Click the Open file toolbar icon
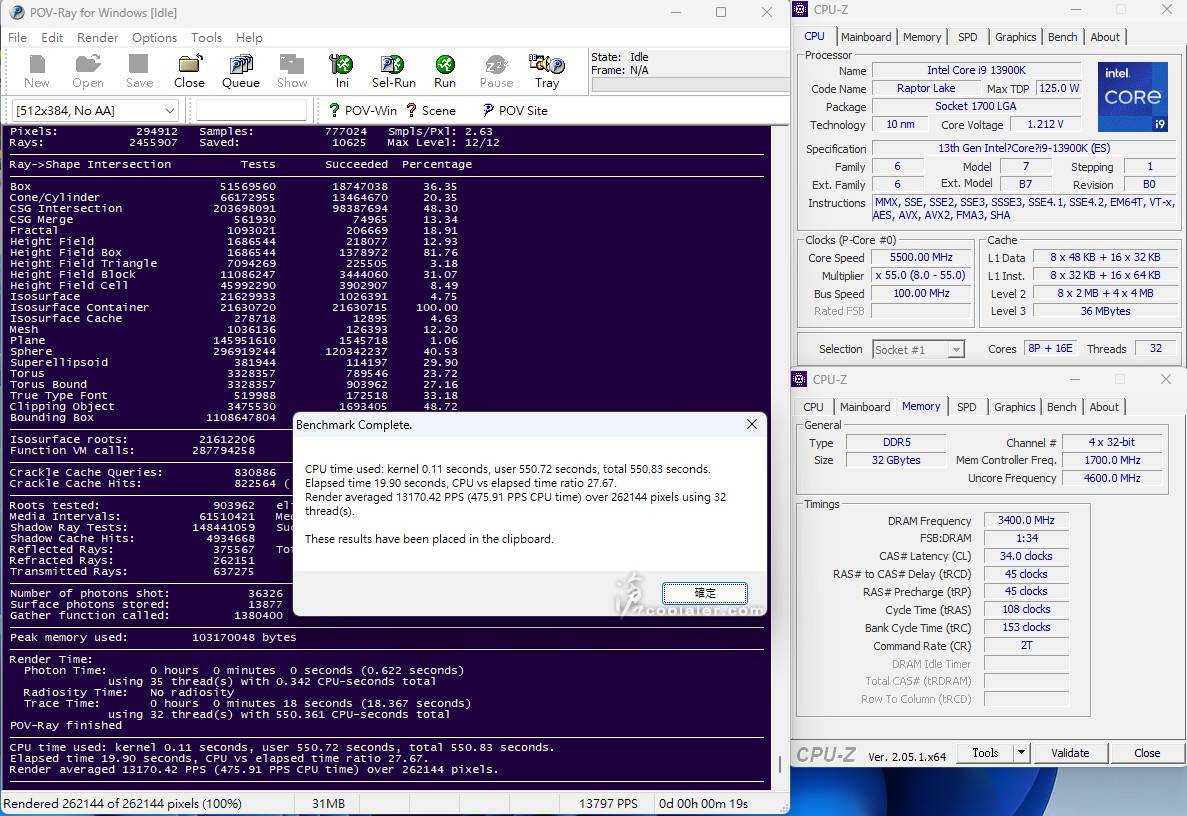Screen dimensions: 1187x816 click(88, 71)
